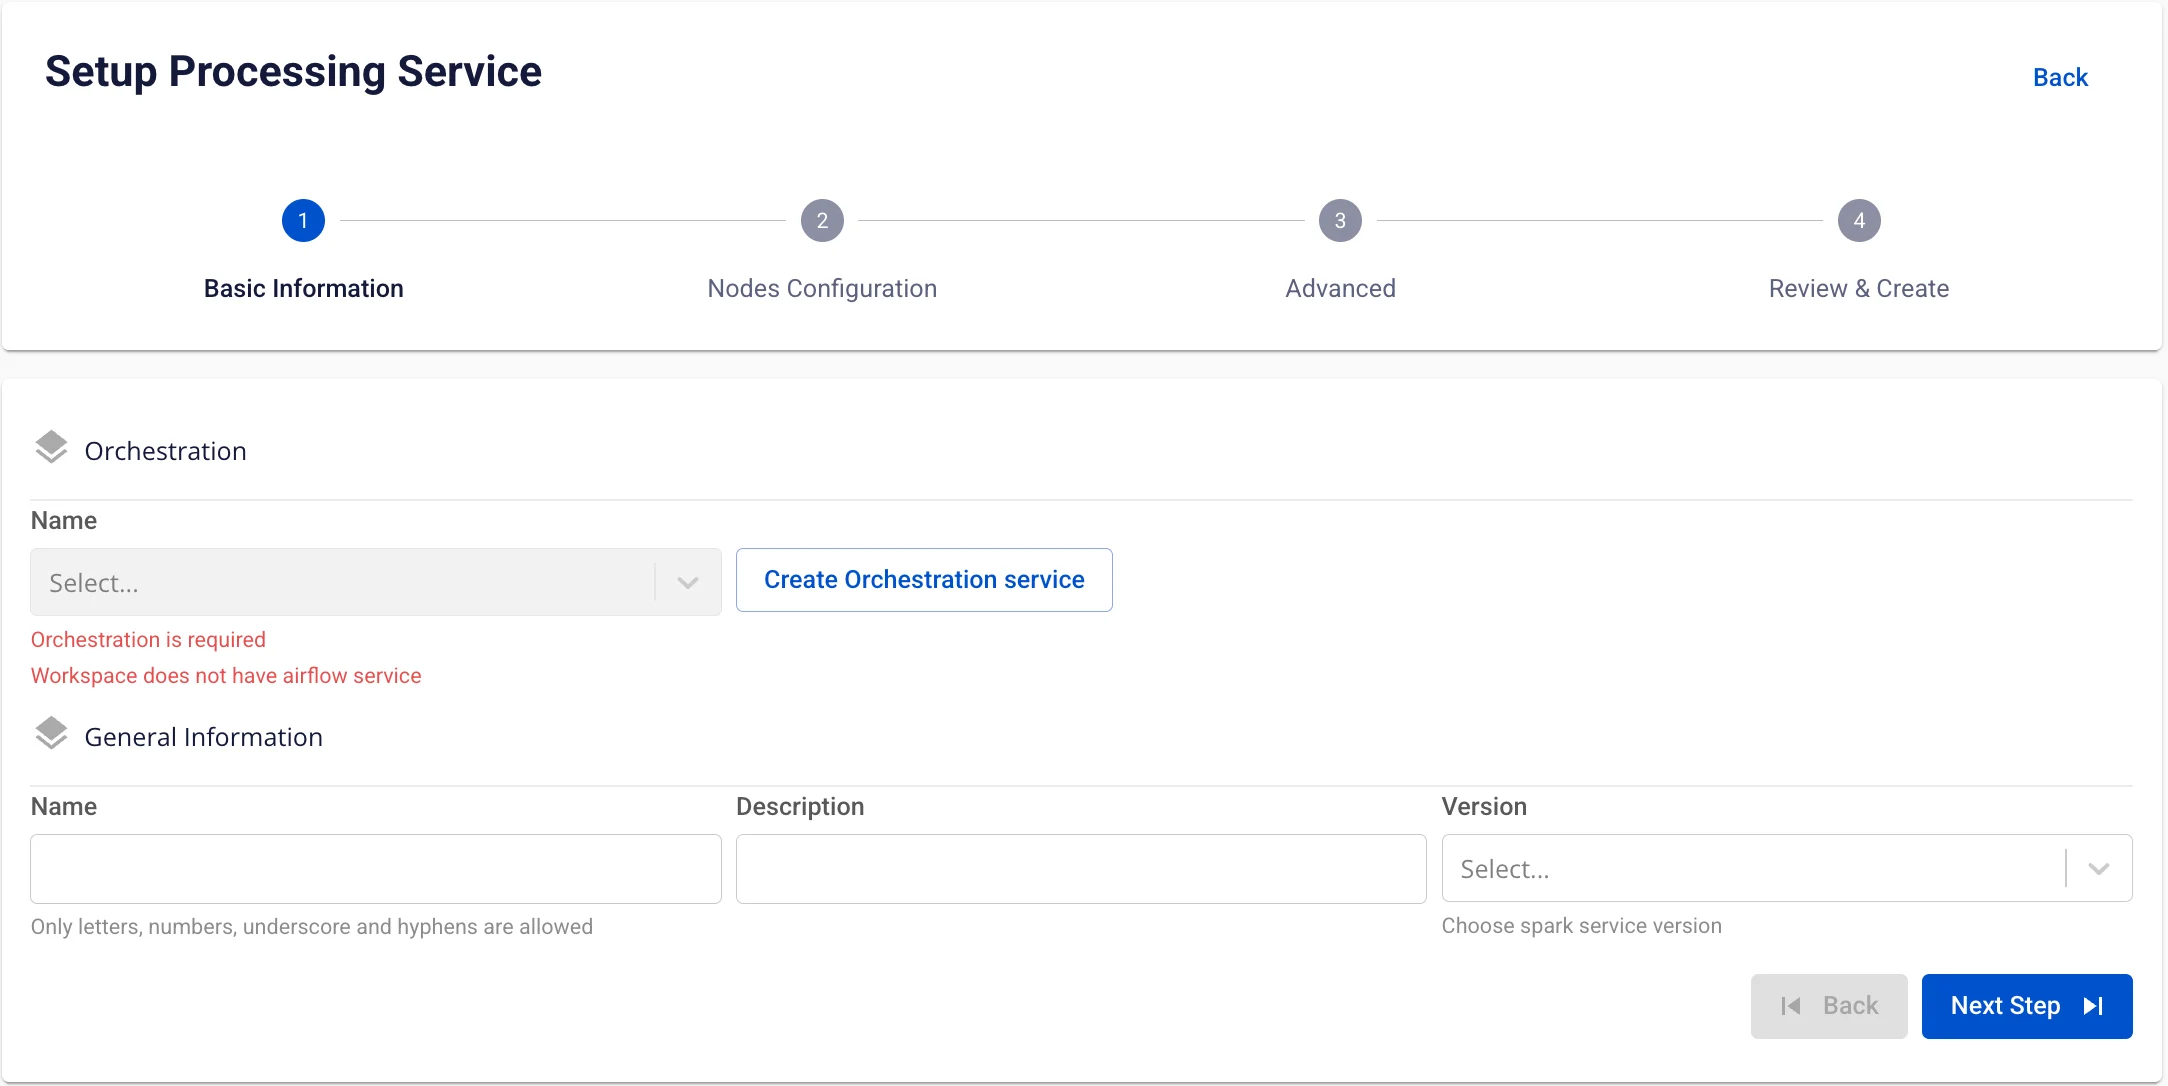Click the Orchestration section layers icon
2168x1086 pixels.
[51, 448]
